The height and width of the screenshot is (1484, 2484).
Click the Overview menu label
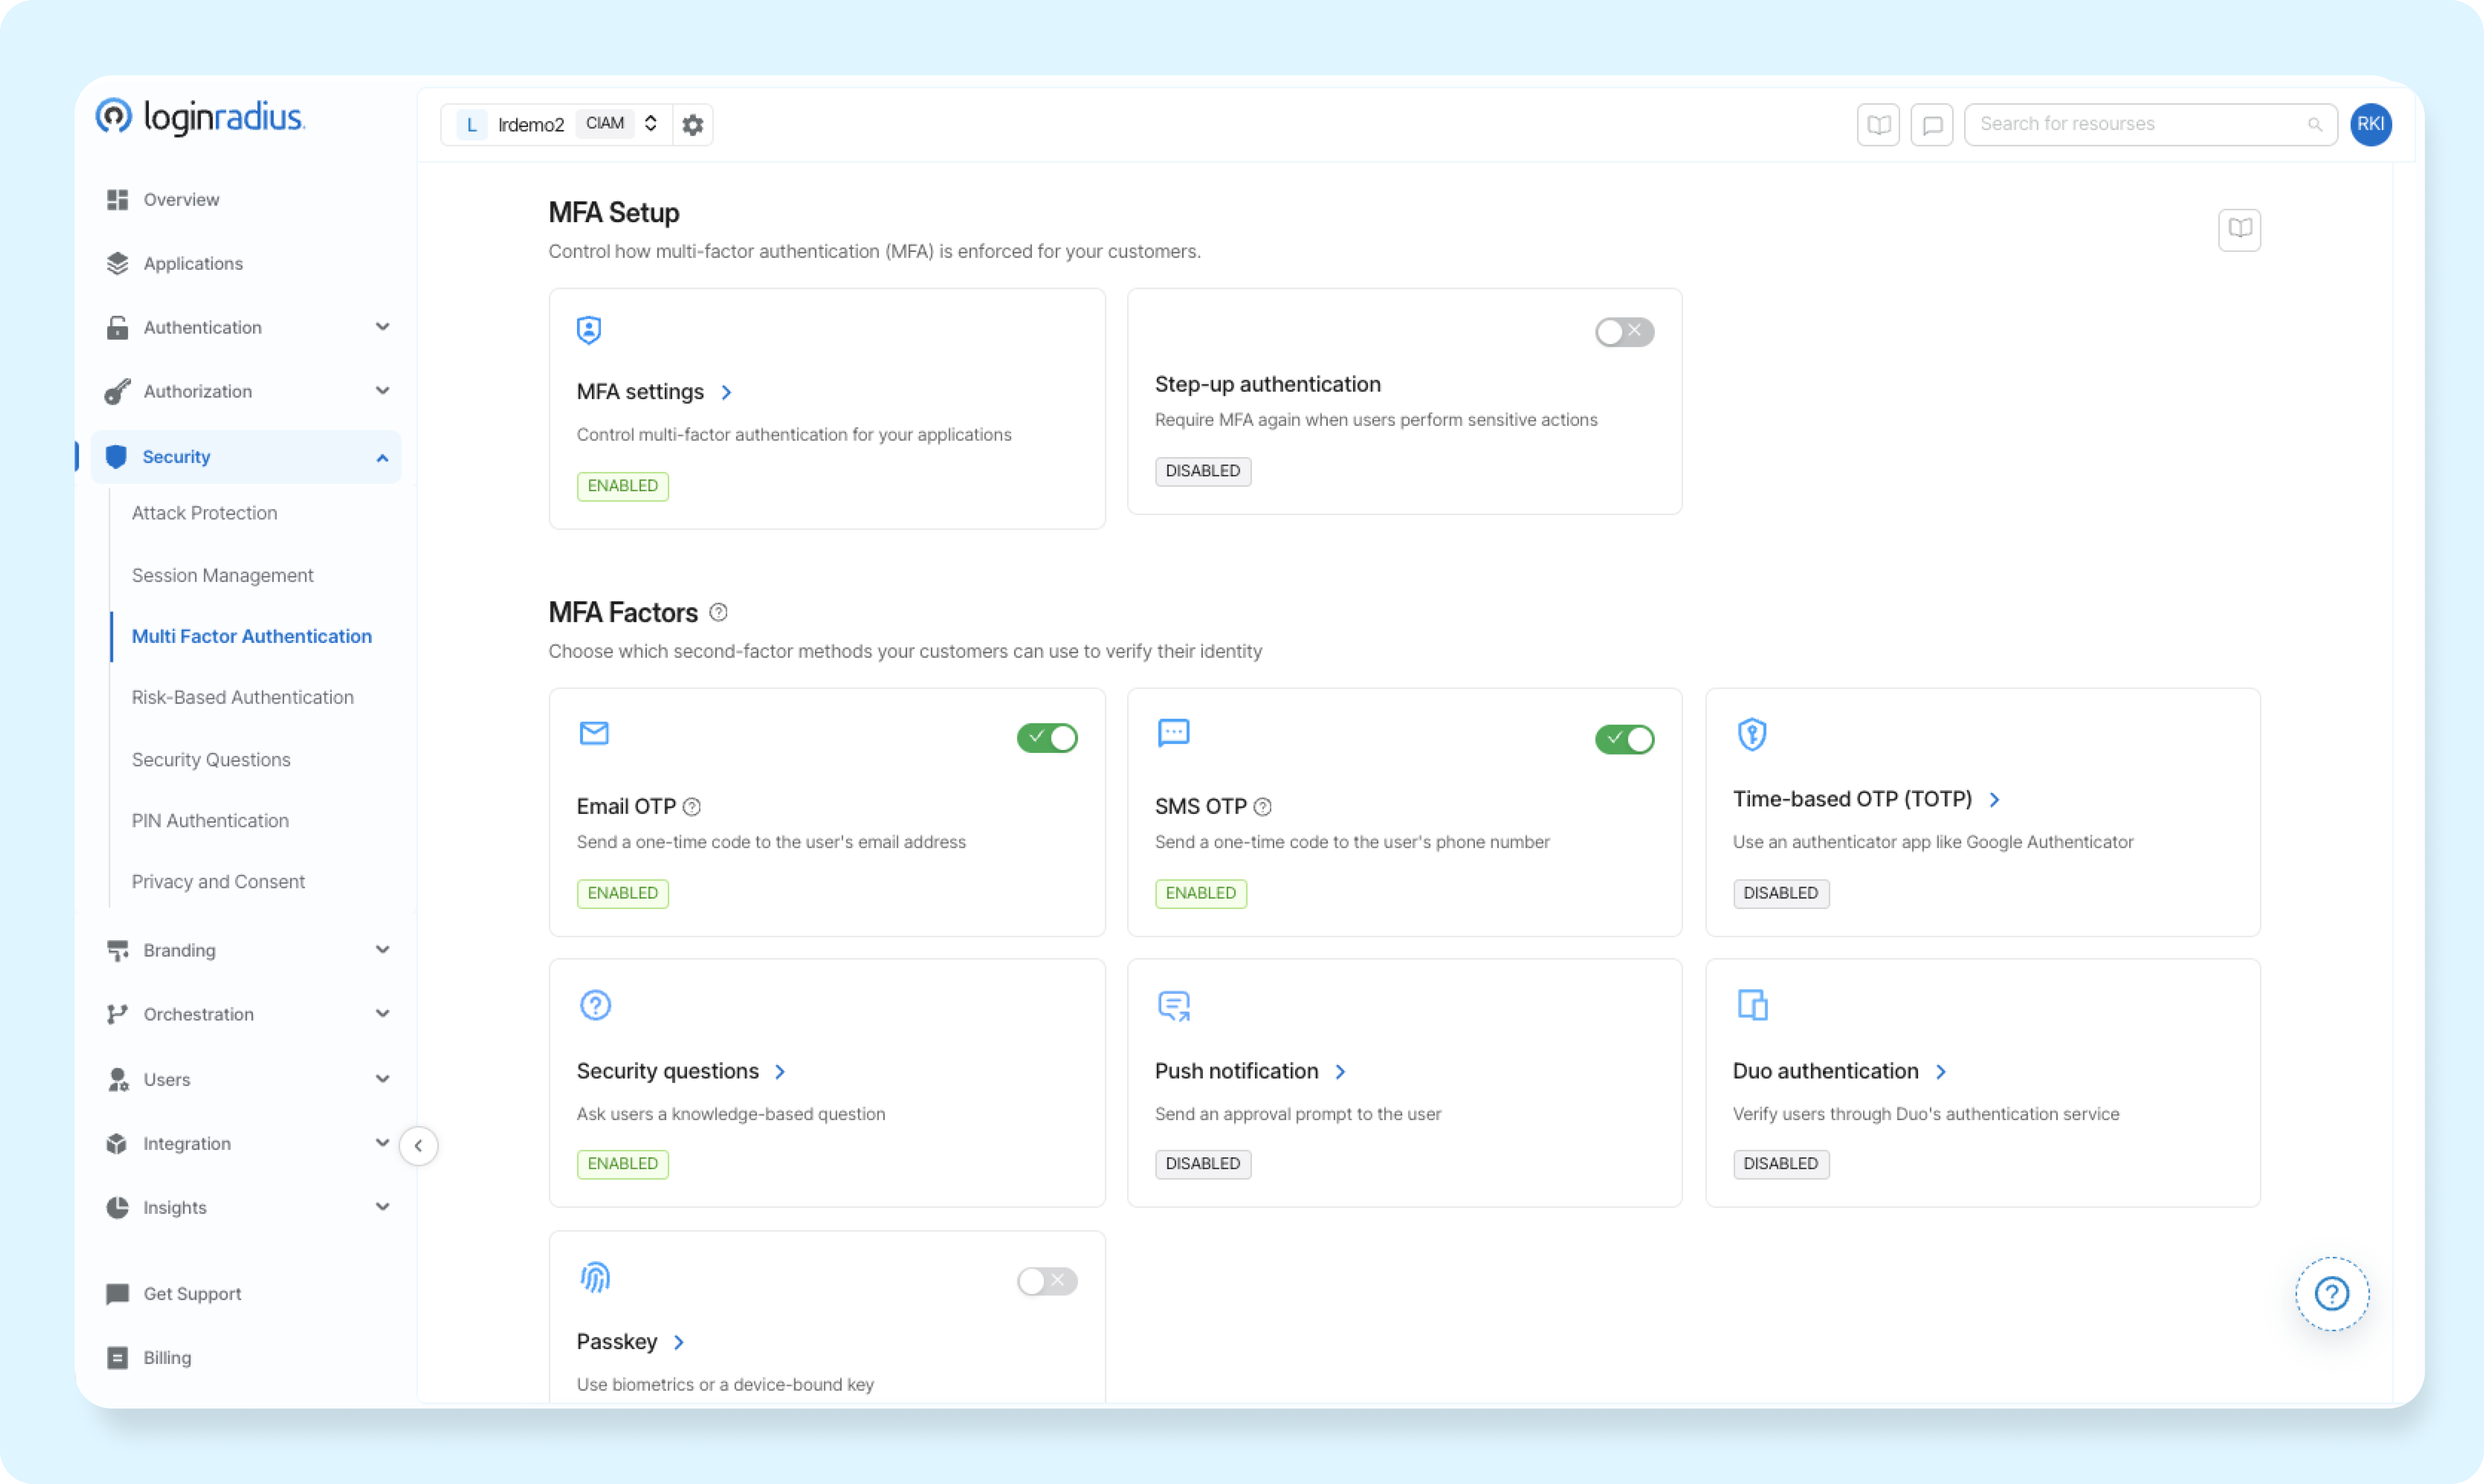(x=181, y=200)
